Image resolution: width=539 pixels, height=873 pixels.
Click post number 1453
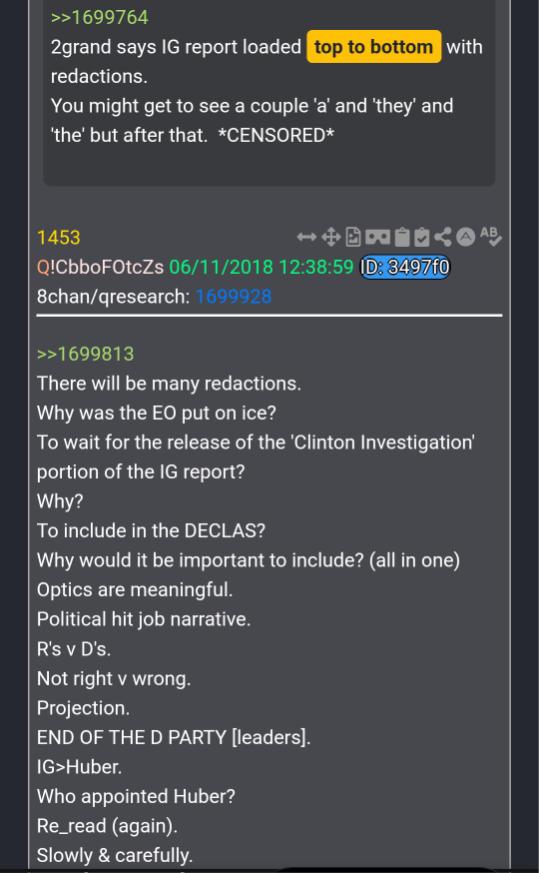58,238
